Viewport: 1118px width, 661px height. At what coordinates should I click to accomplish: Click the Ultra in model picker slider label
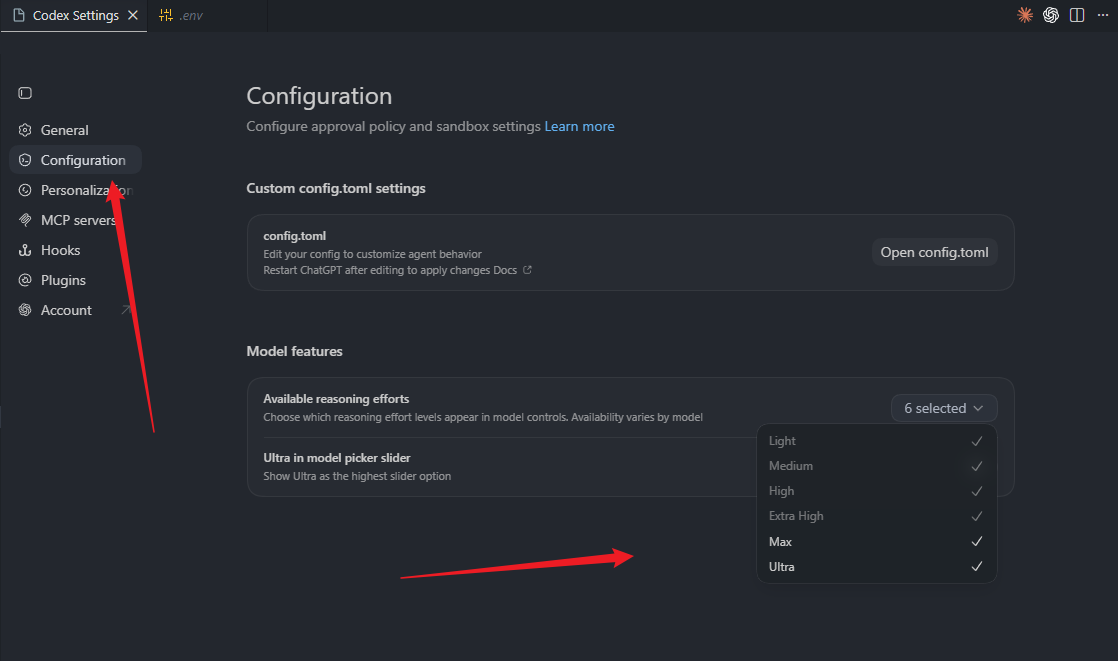click(x=337, y=458)
